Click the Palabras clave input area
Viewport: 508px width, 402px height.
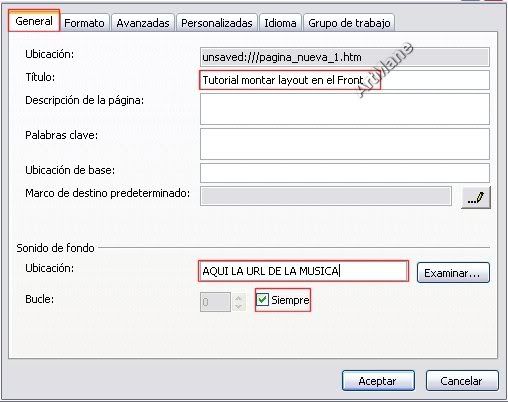[x=345, y=144]
